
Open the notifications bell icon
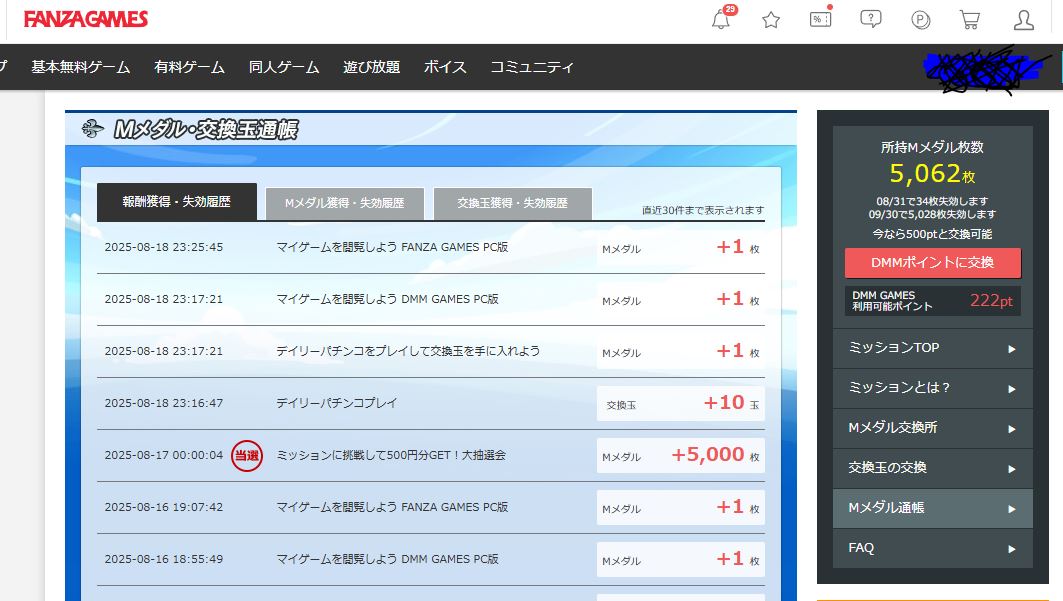[x=721, y=20]
